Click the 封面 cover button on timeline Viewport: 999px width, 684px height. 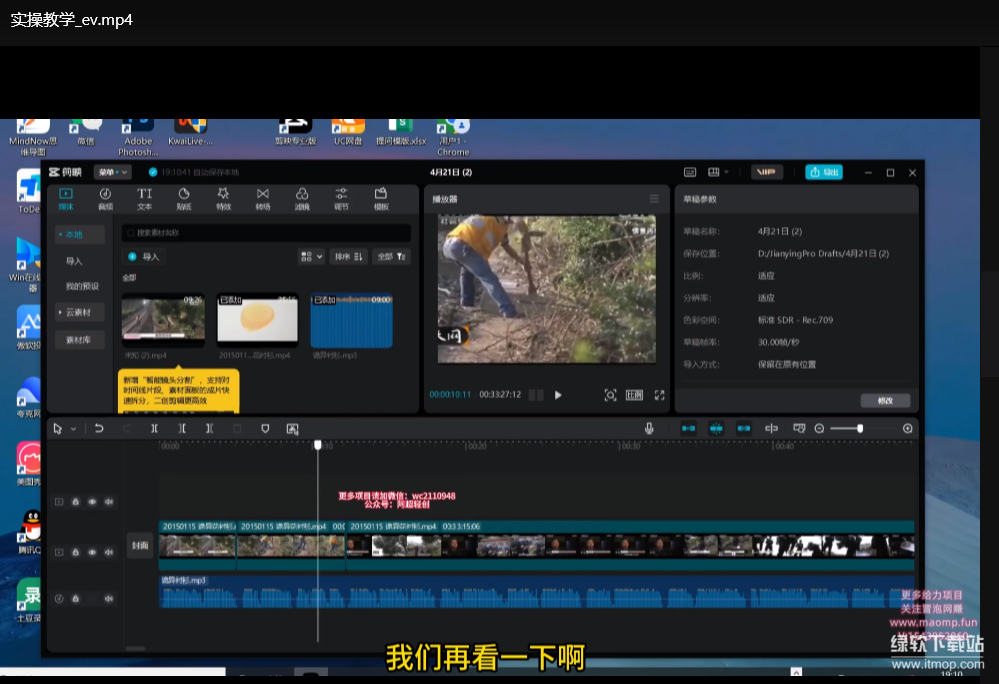(x=140, y=546)
